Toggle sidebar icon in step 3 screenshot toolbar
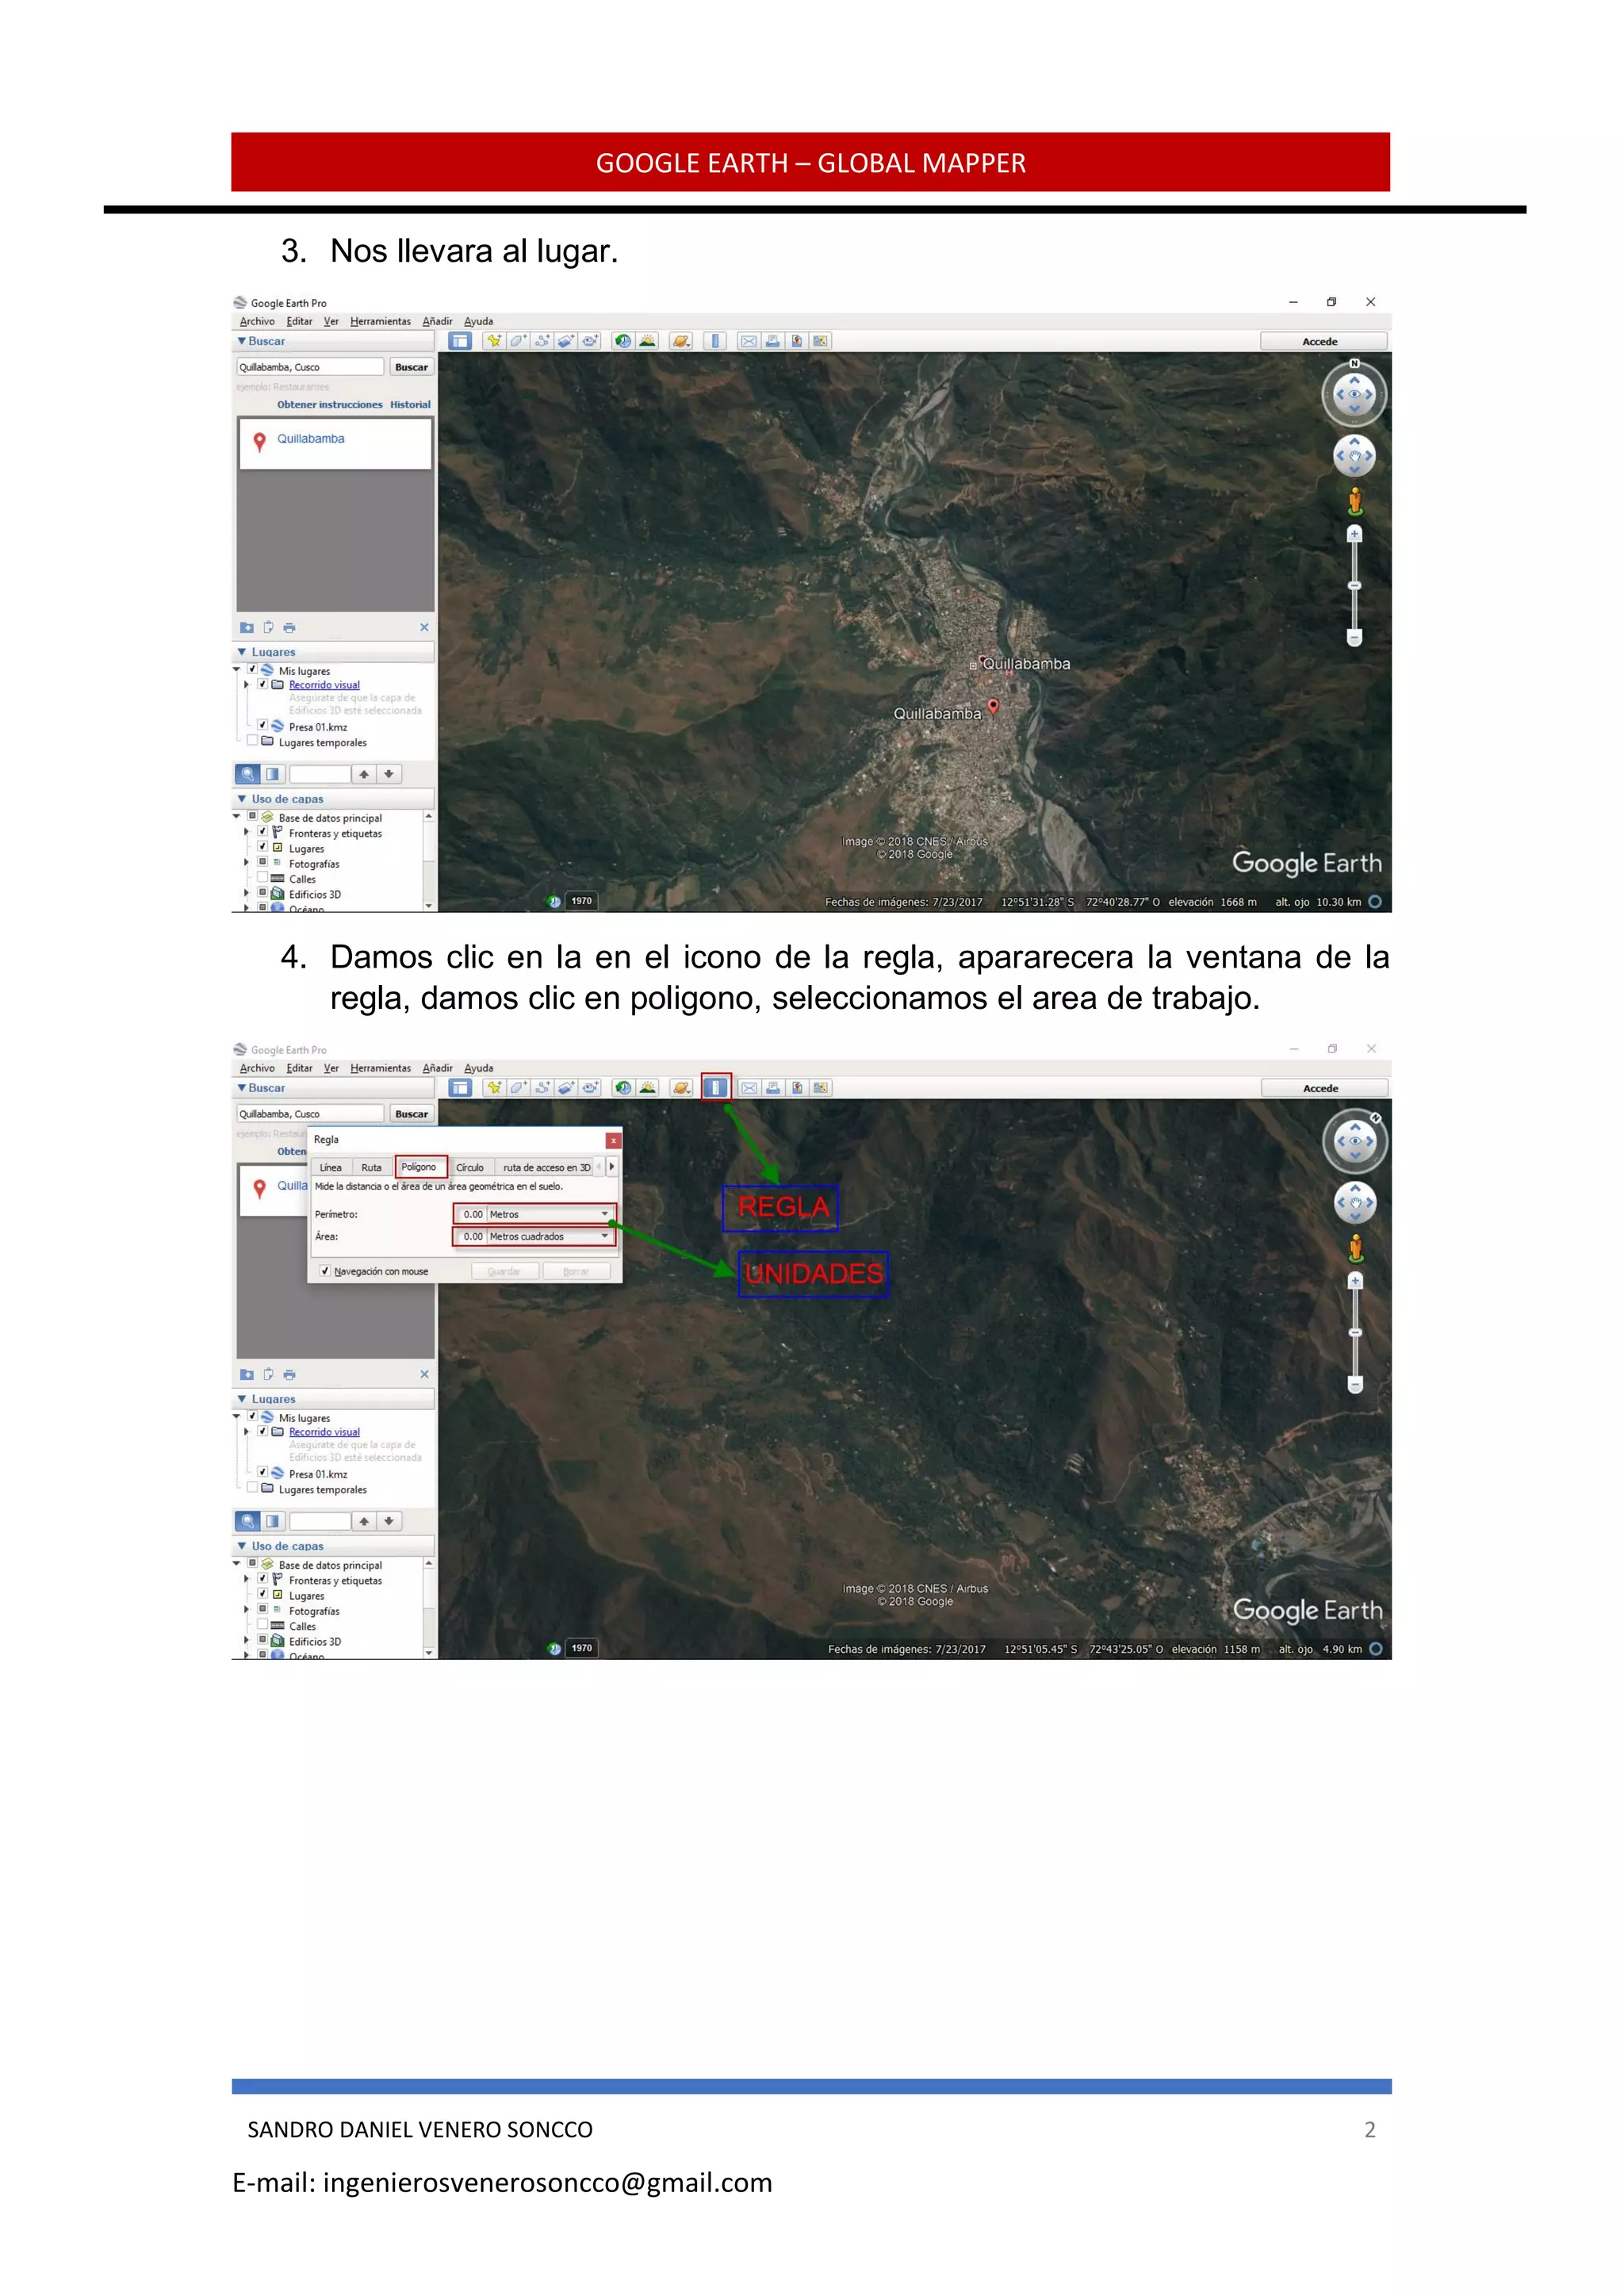 pyautogui.click(x=460, y=341)
